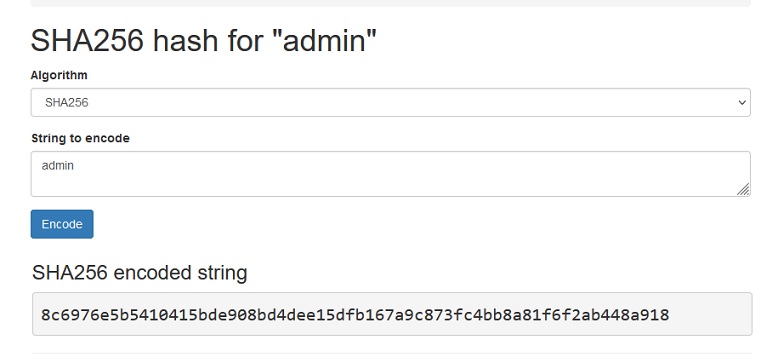Viewport: 778px width, 363px height.
Task: Click the chevron arrow of the Algorithm select
Action: click(742, 103)
